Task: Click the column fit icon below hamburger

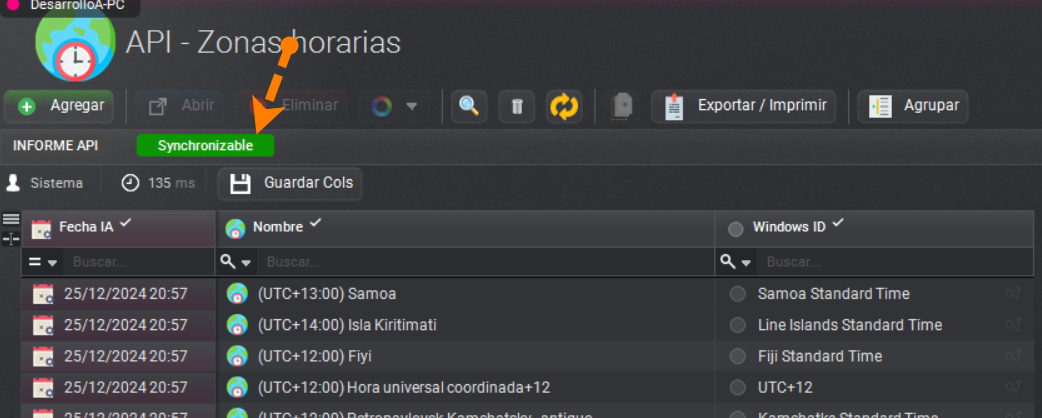Action: point(11,238)
